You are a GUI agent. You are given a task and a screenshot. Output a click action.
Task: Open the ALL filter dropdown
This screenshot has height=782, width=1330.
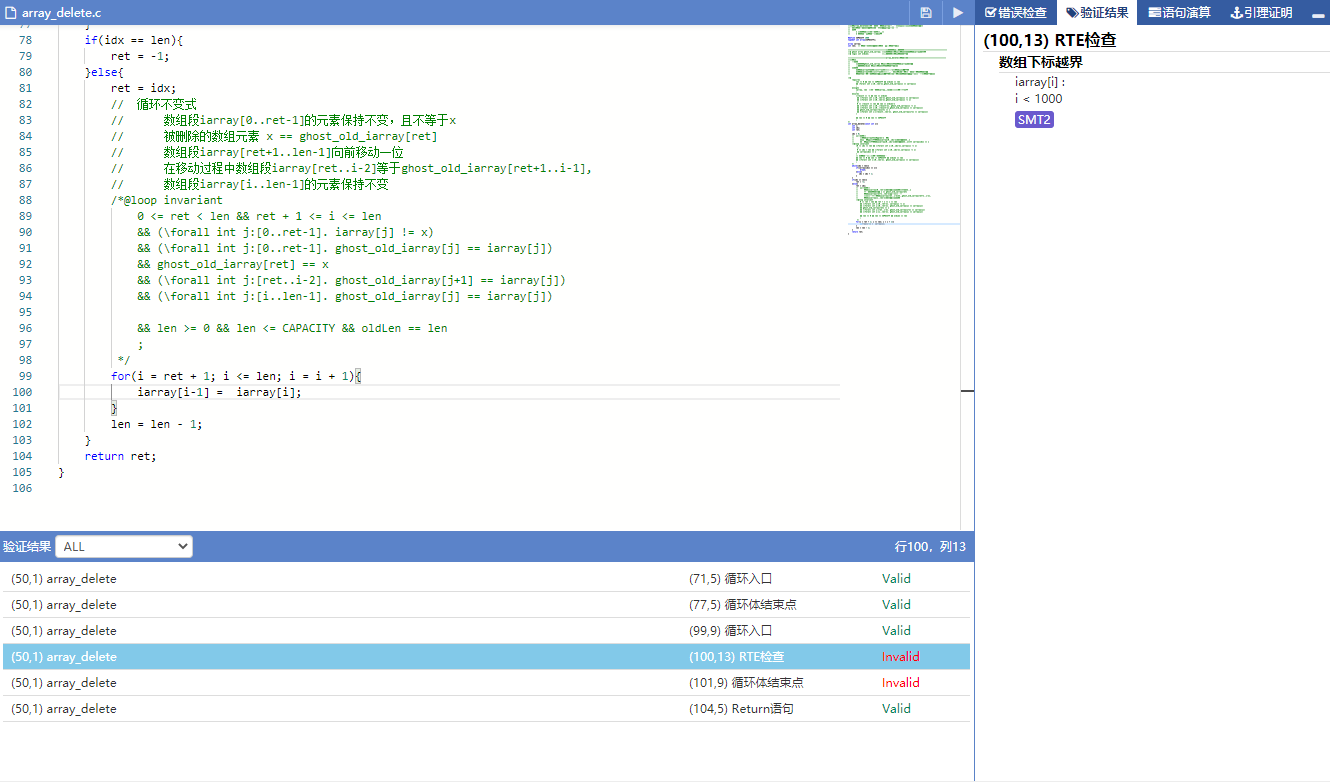(124, 547)
